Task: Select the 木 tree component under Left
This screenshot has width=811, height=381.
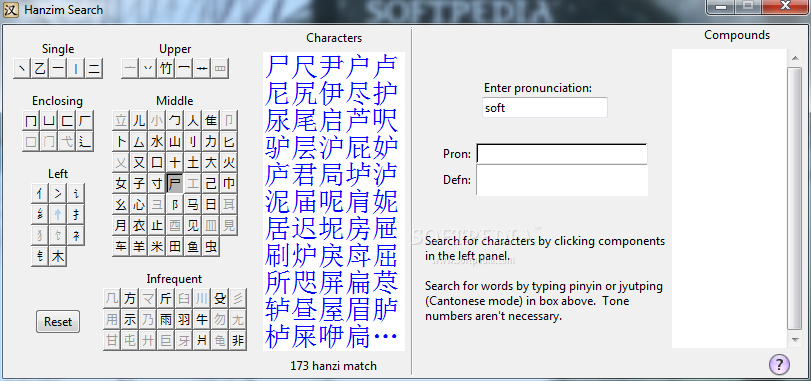Action: click(58, 256)
